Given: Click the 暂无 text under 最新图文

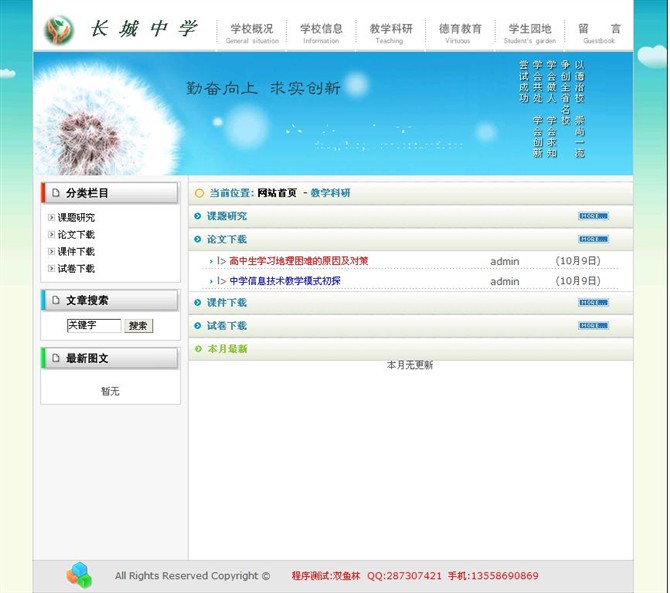Looking at the screenshot, I should click(110, 391).
